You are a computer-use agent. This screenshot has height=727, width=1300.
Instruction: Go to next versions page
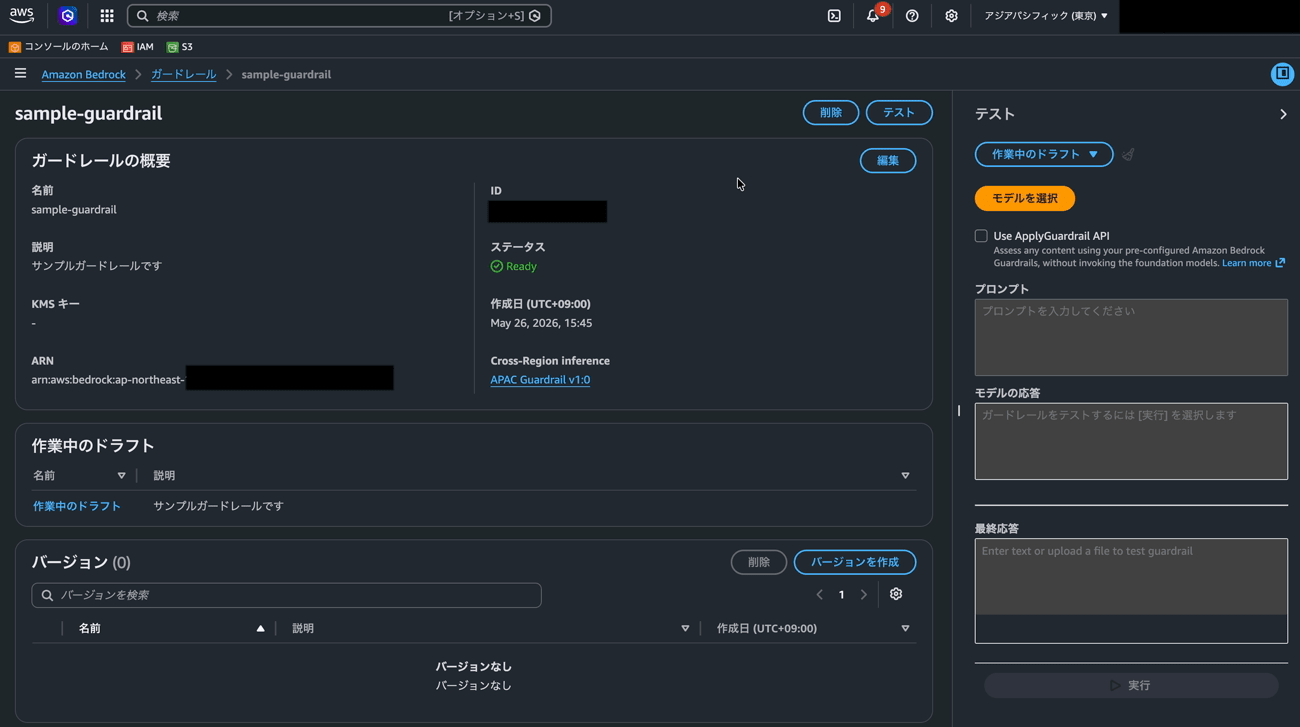[x=864, y=595]
